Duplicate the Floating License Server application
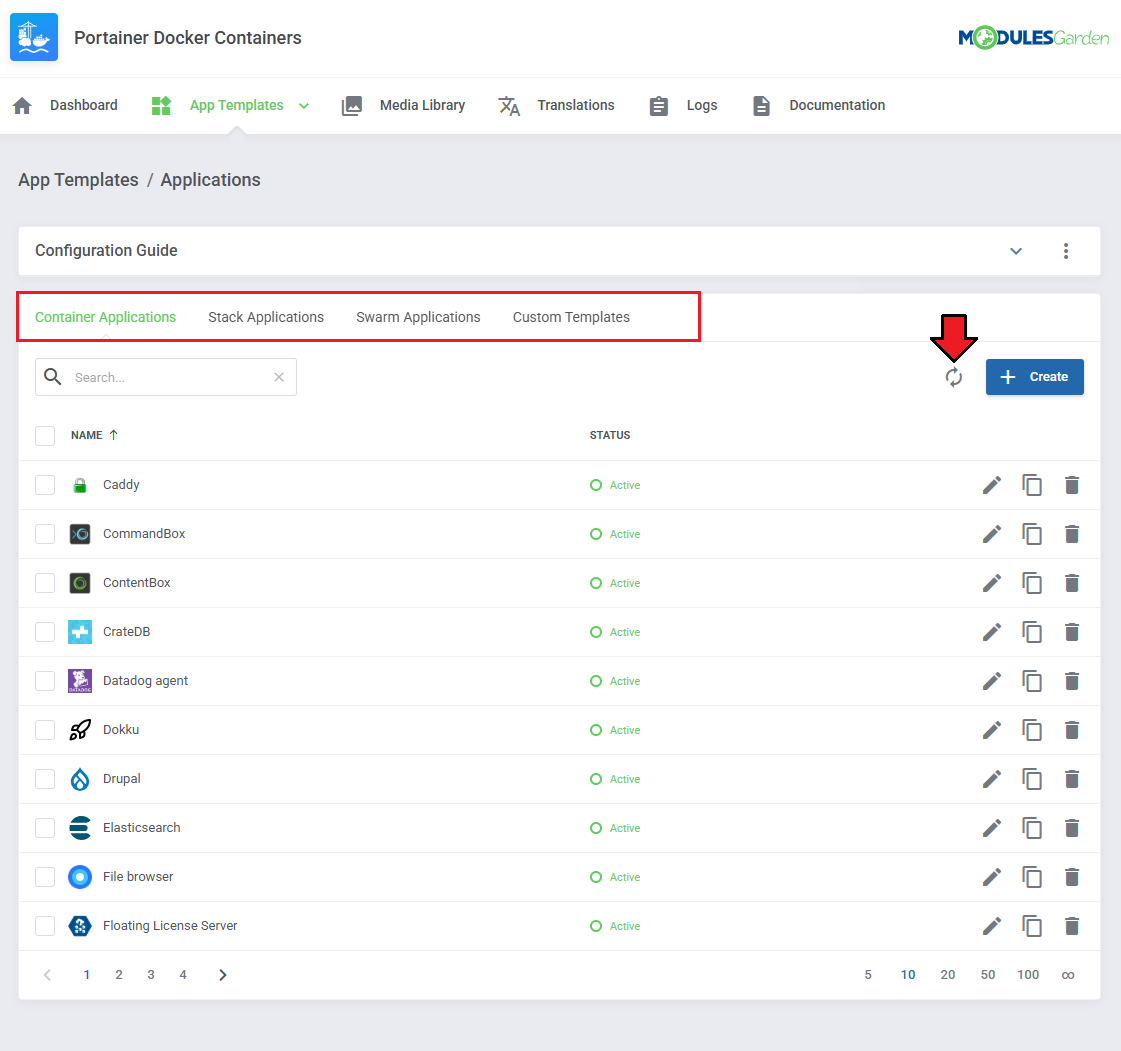The image size is (1121, 1051). [1032, 926]
